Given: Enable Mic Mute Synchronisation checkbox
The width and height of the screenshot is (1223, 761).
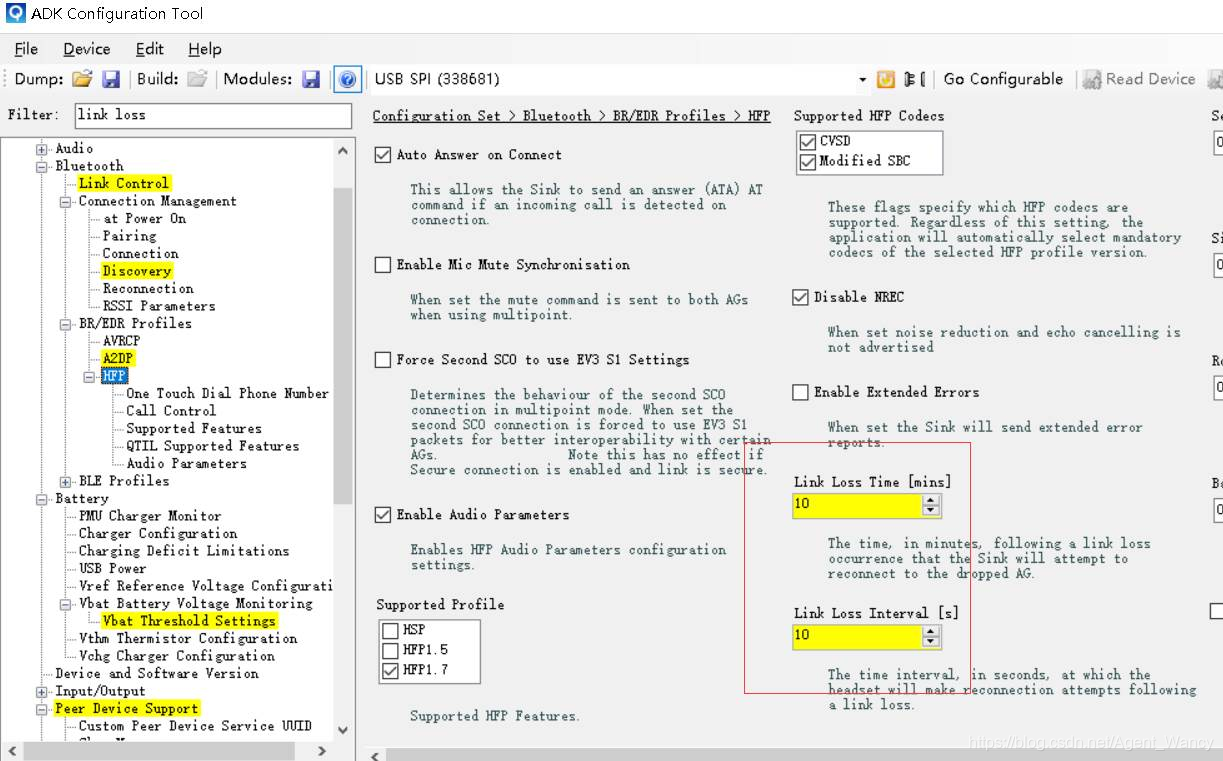Looking at the screenshot, I should 383,265.
